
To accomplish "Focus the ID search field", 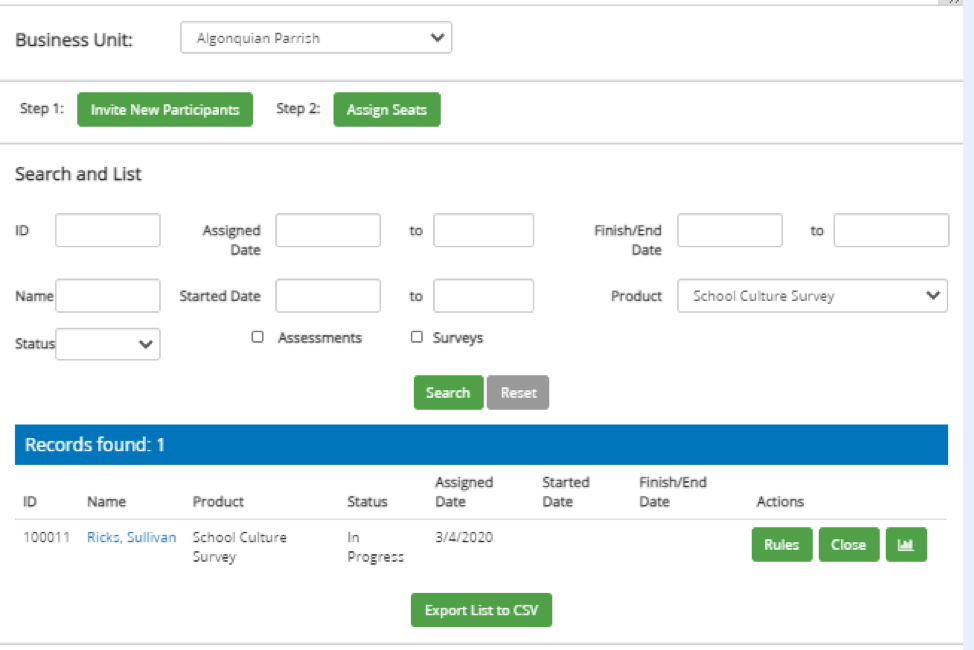I will pyautogui.click(x=108, y=230).
